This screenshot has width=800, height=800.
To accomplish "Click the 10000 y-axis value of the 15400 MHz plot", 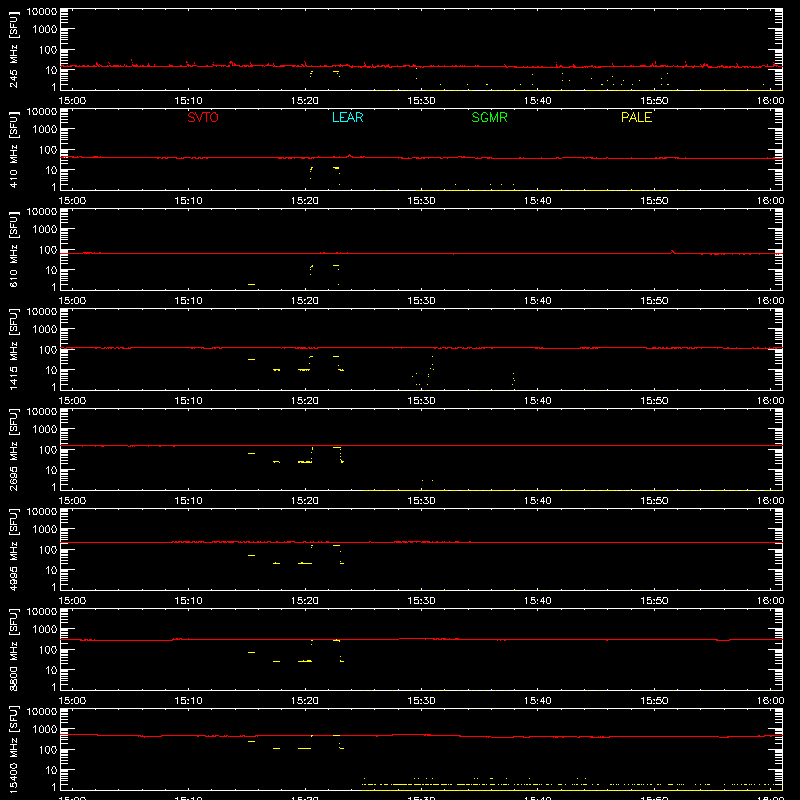I will [42, 712].
